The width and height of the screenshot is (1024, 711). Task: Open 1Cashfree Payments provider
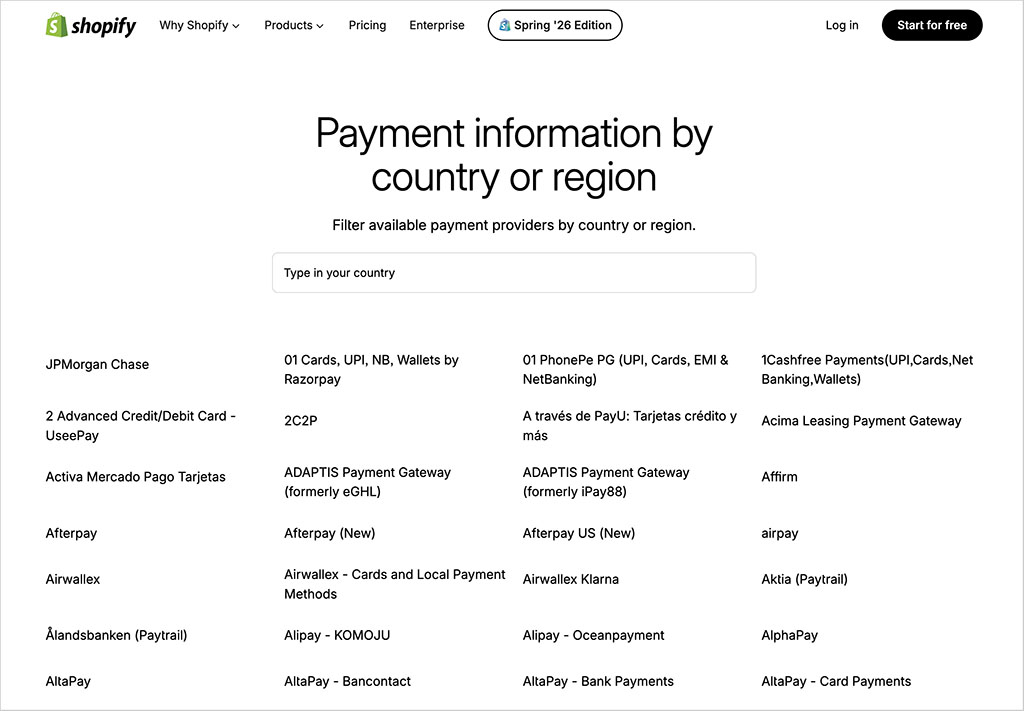click(x=867, y=370)
